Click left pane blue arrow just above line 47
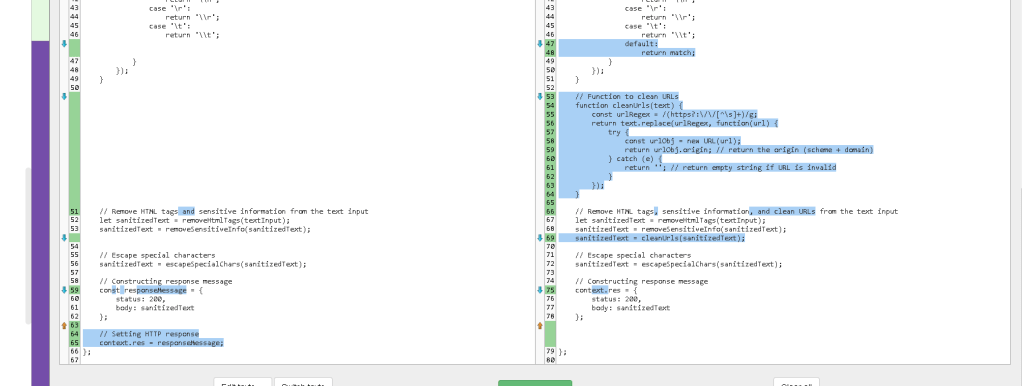The image size is (1022, 386). (64, 44)
